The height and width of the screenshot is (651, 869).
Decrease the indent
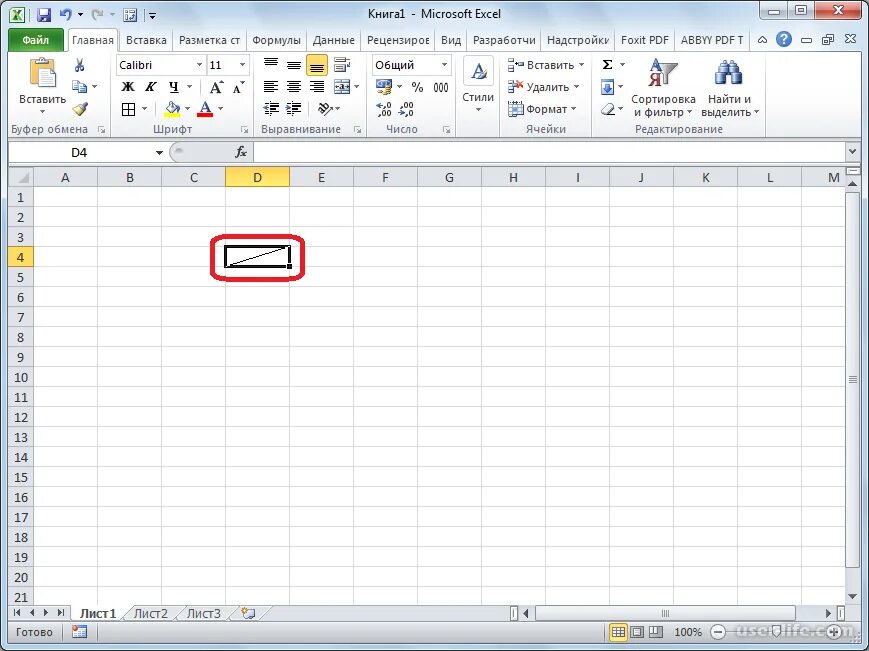271,109
